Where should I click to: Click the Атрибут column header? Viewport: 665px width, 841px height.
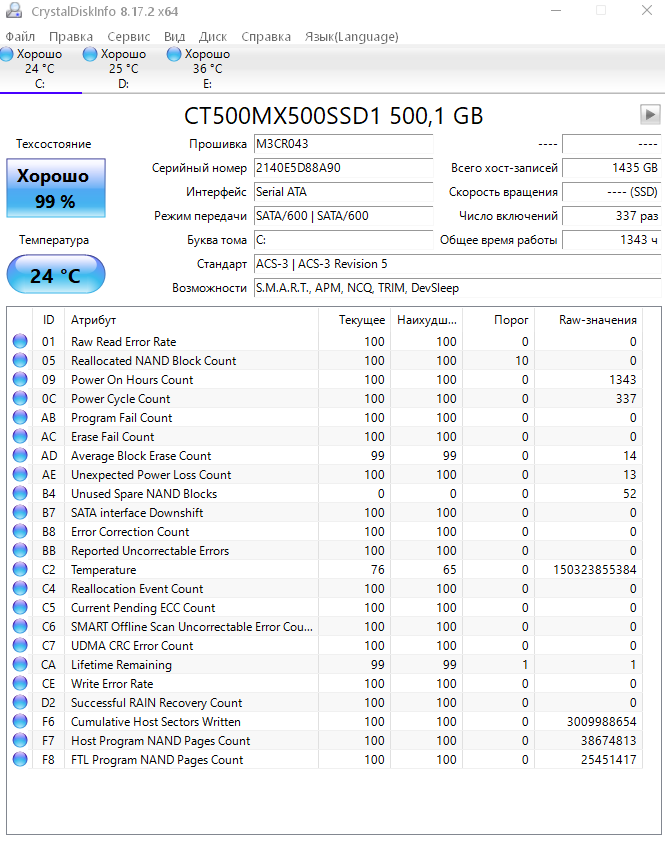(x=191, y=320)
